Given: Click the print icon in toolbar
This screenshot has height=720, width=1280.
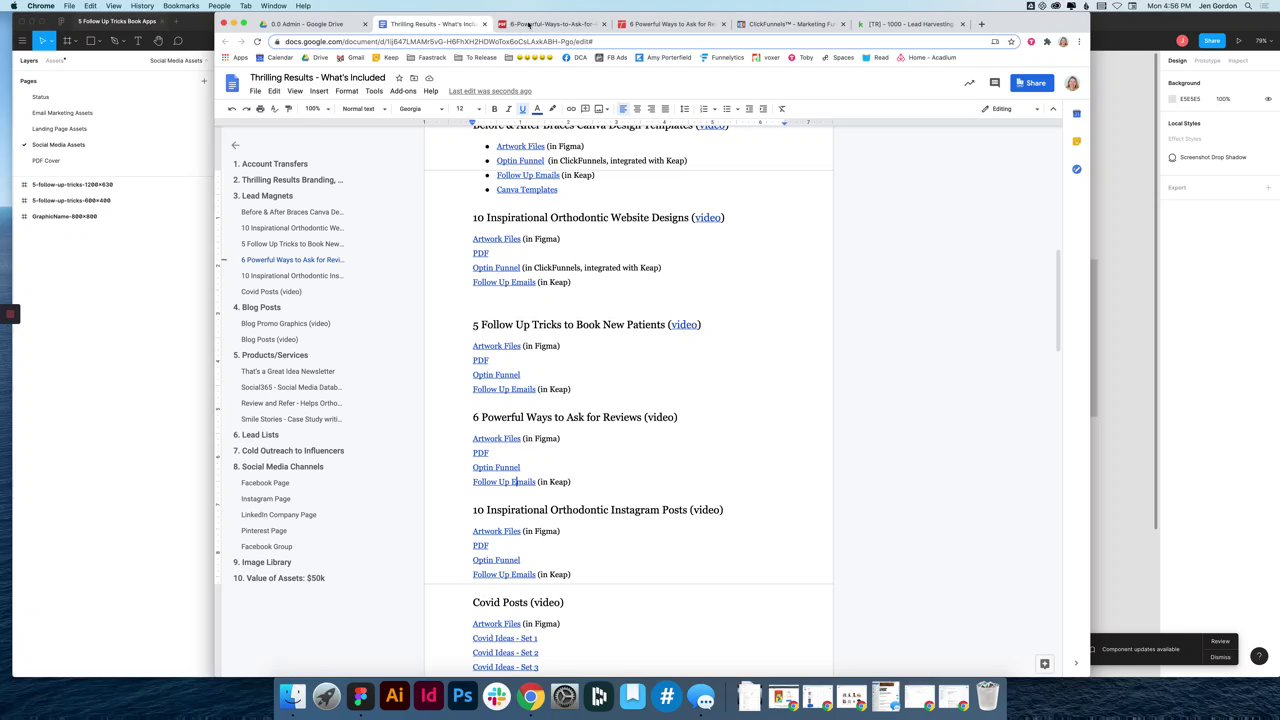Looking at the screenshot, I should coord(260,109).
